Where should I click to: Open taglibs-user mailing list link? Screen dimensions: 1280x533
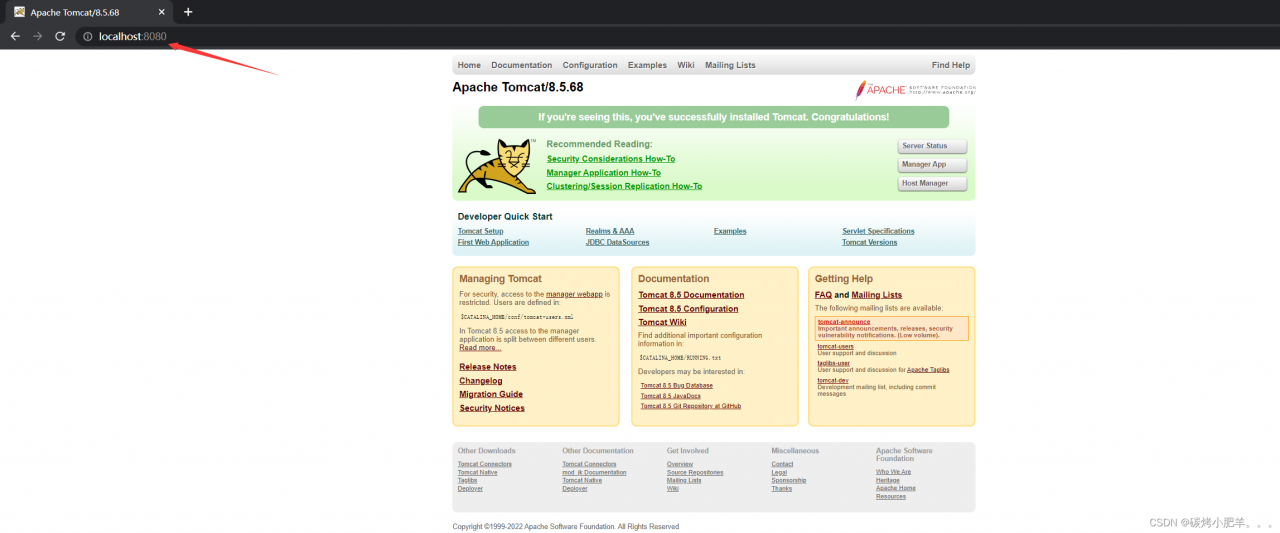click(834, 363)
